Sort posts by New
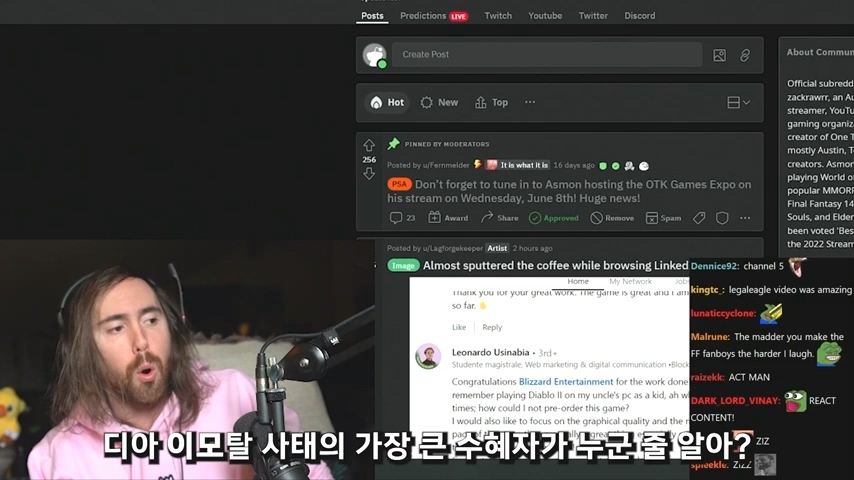This screenshot has width=854, height=480. pos(439,102)
